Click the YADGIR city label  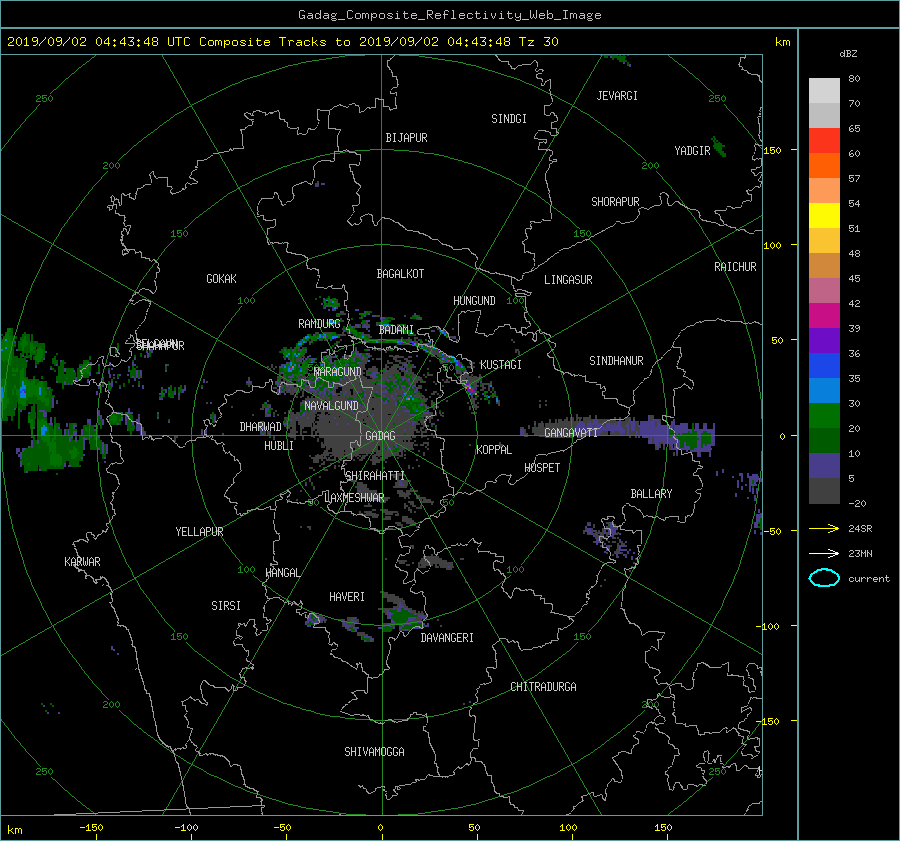tap(692, 151)
